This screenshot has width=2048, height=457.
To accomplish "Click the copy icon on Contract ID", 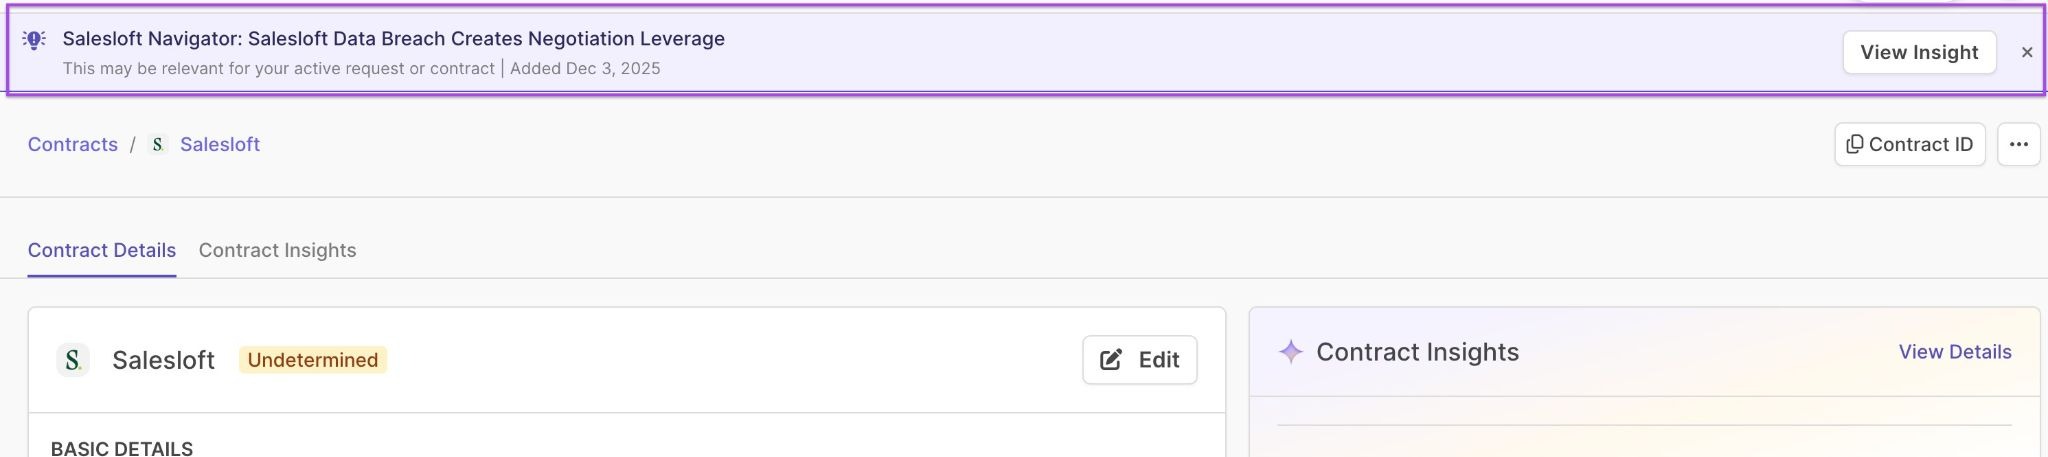I will point(1854,144).
